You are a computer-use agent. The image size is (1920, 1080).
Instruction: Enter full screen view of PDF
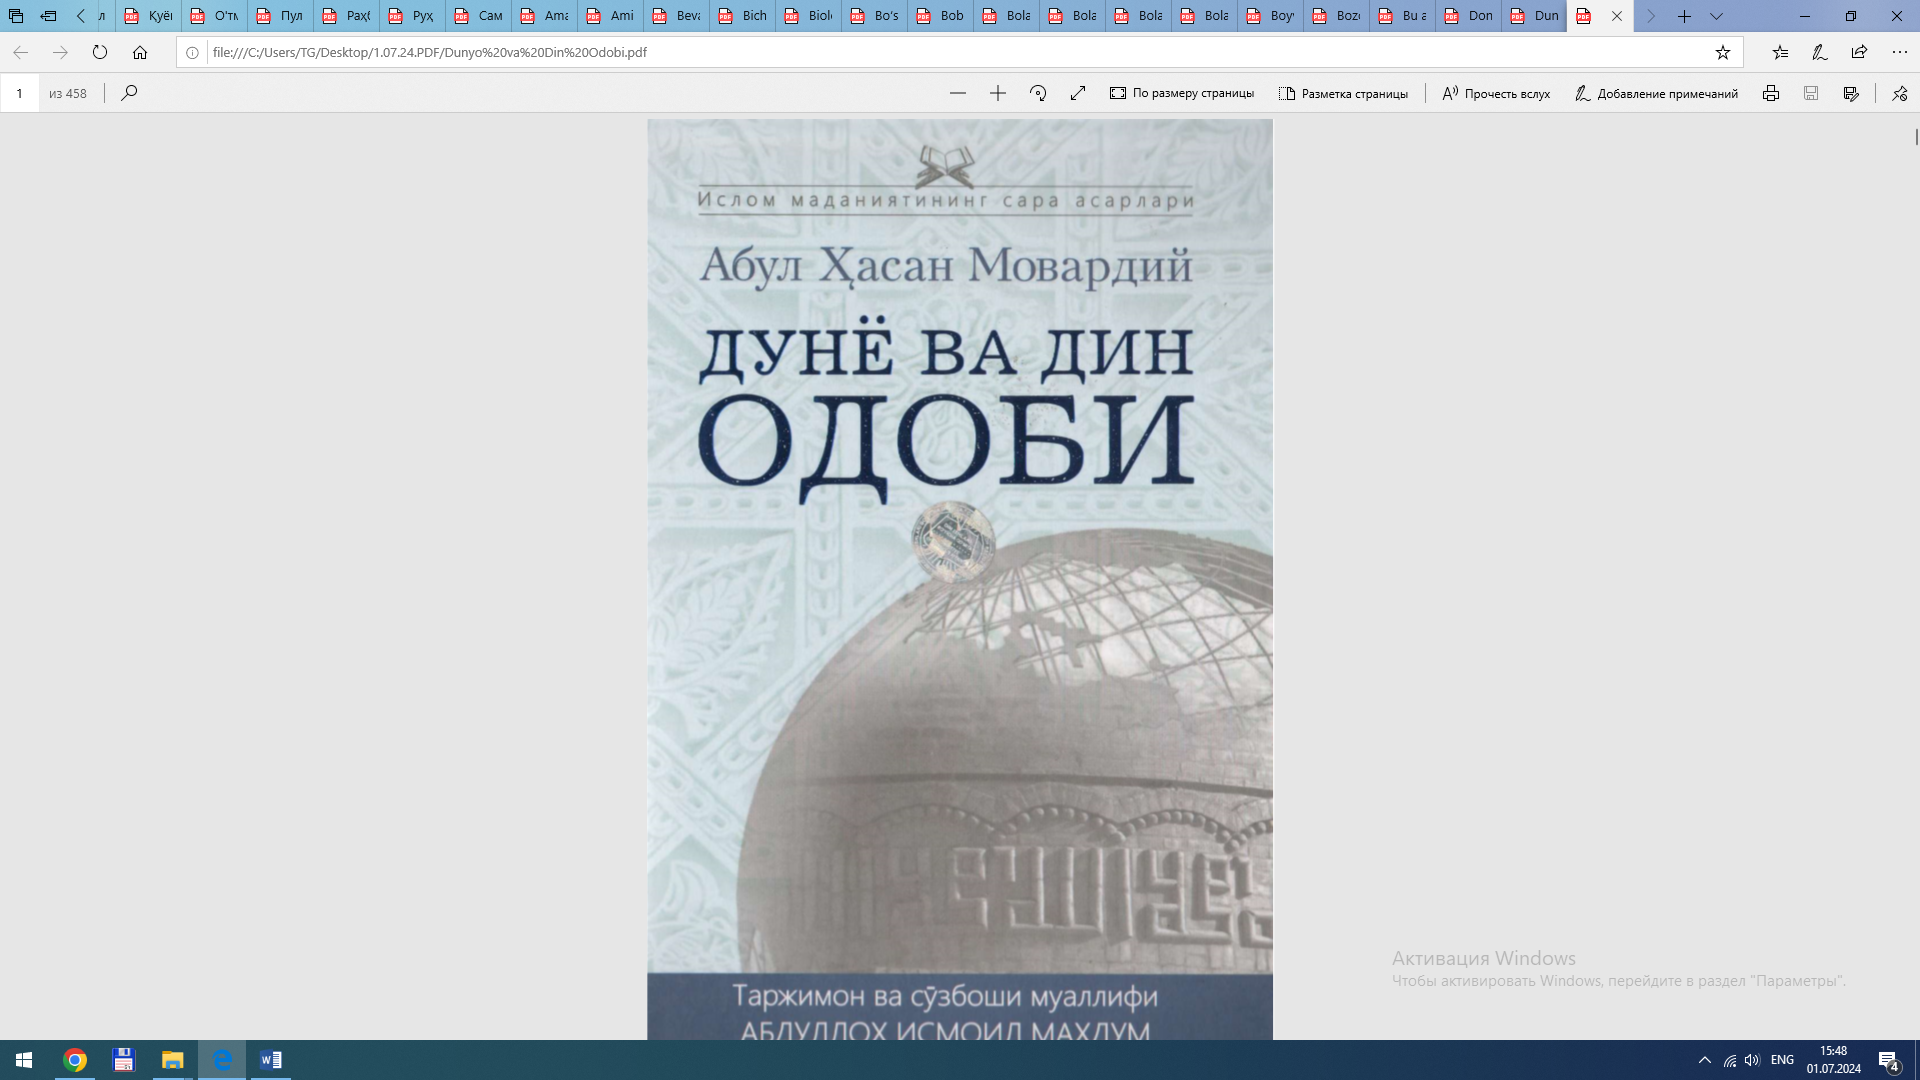(1078, 93)
